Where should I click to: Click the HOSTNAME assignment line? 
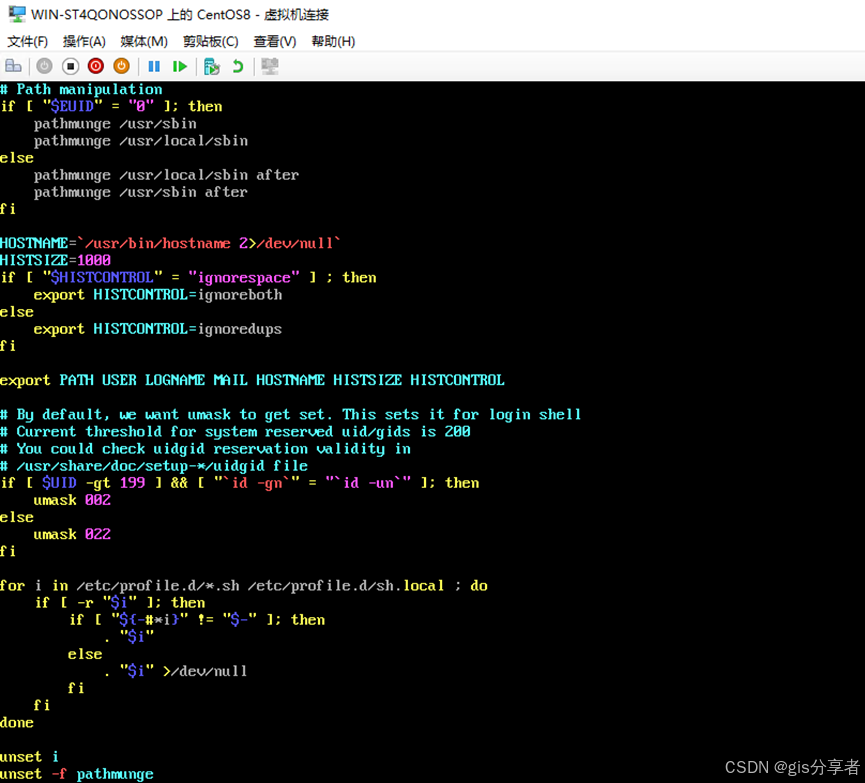tap(170, 243)
